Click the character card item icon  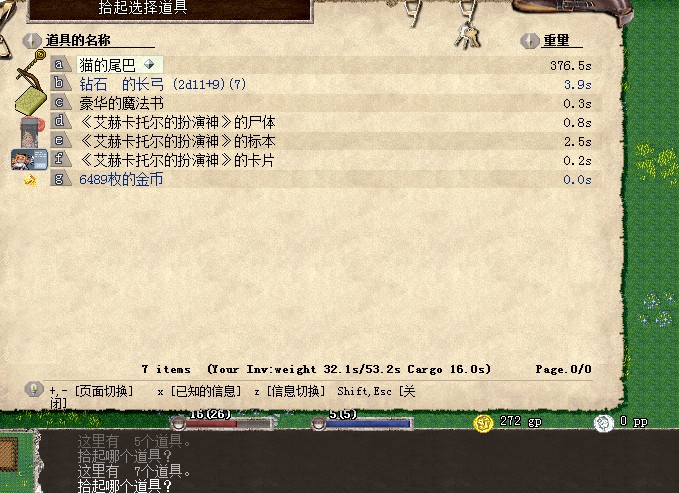(29, 159)
